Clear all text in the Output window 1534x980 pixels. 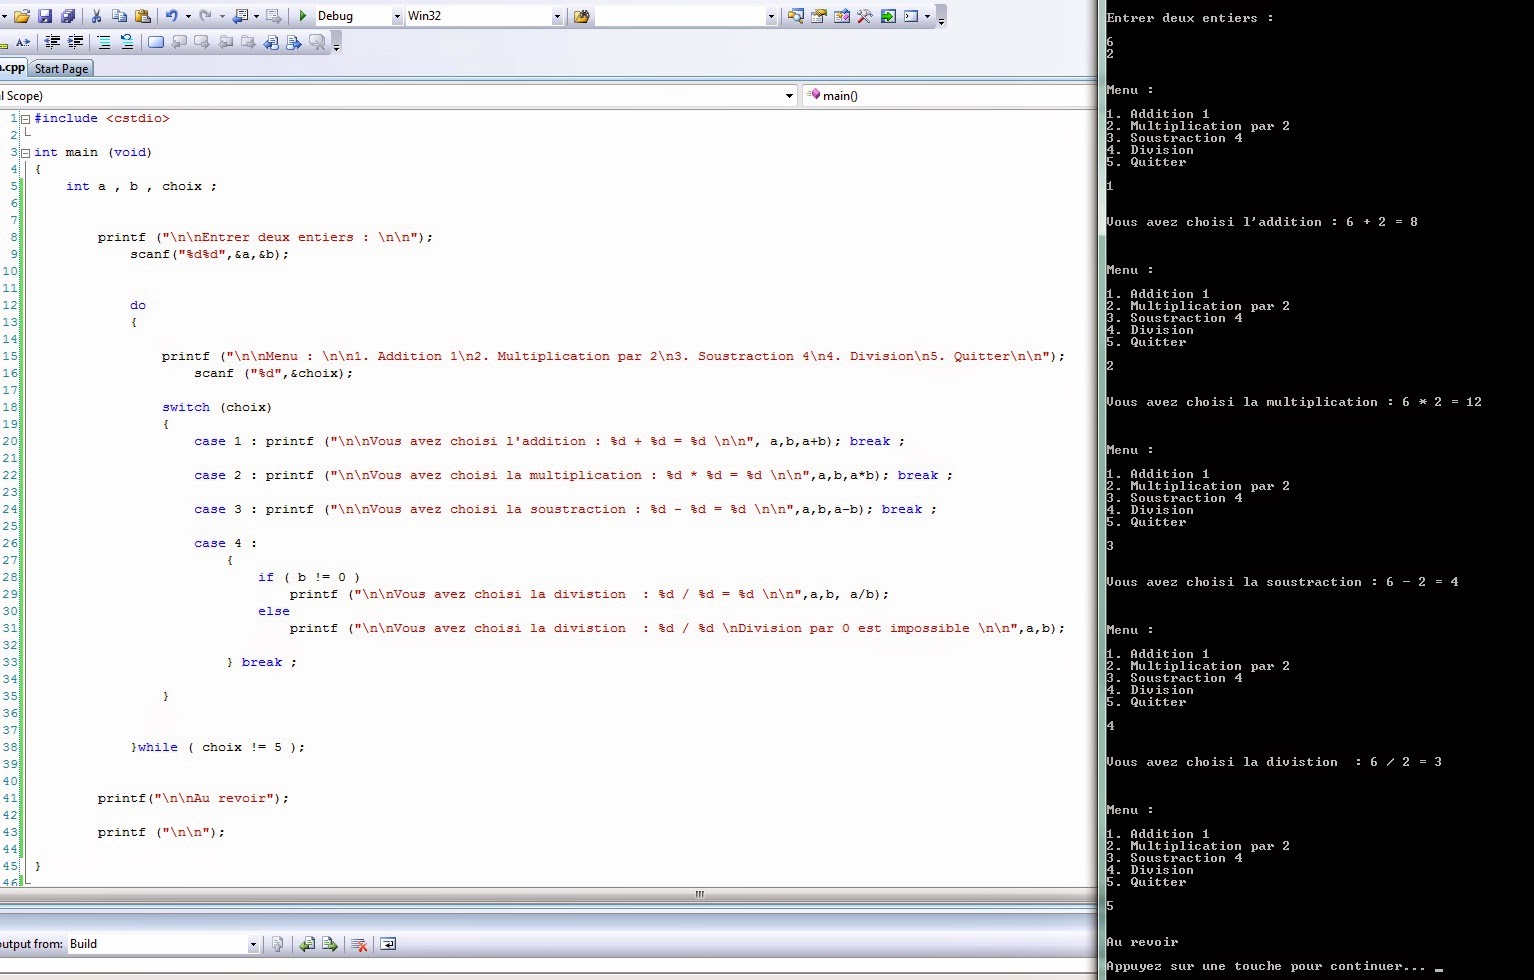tap(359, 944)
